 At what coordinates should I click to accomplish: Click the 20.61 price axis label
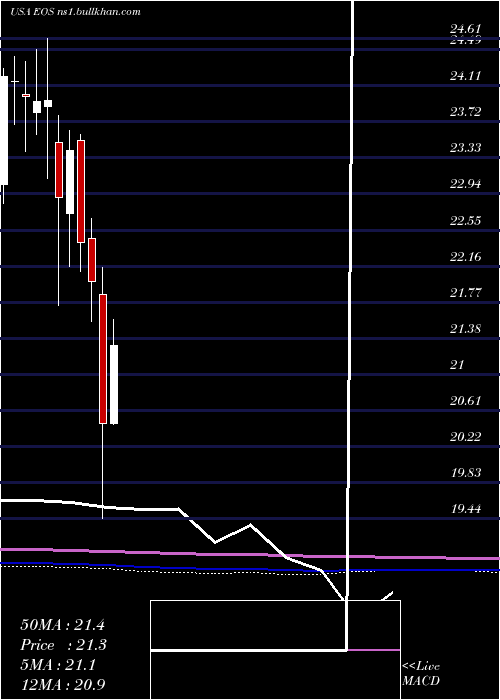pos(465,401)
